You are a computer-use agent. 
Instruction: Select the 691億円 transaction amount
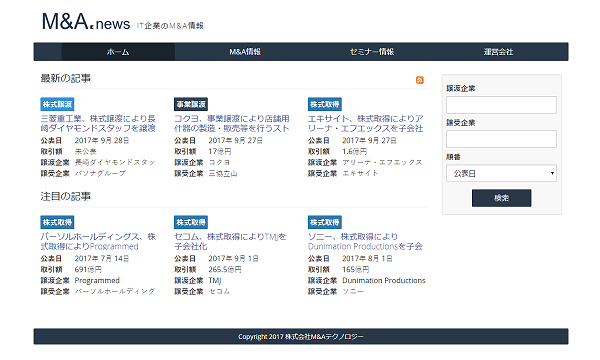coord(88,269)
